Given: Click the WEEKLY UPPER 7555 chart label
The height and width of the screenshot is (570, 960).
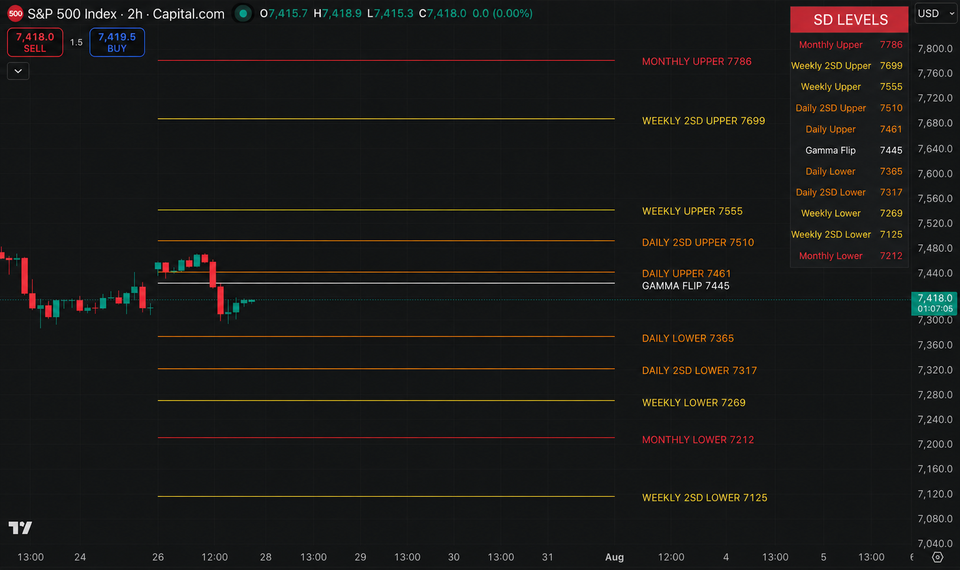Looking at the screenshot, I should 692,211.
